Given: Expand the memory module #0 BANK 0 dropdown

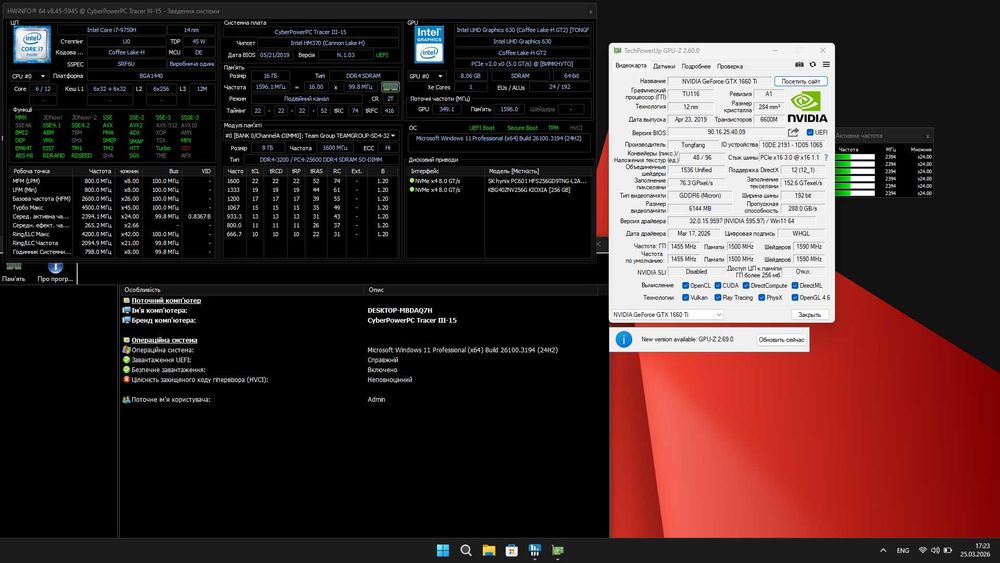Looking at the screenshot, I should [x=310, y=136].
